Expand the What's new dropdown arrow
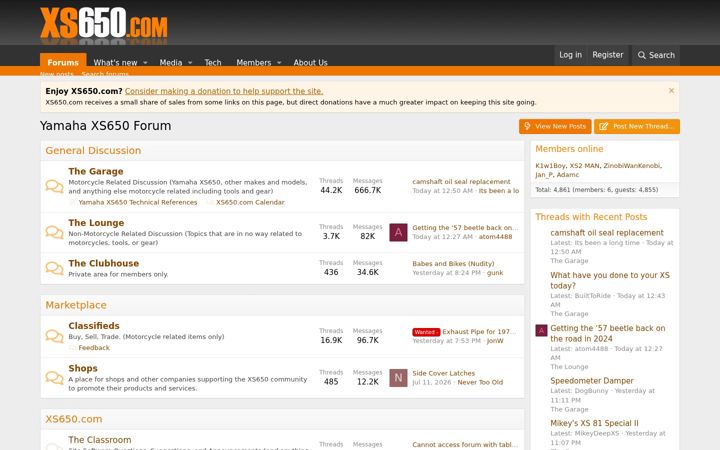720x450 pixels. [x=145, y=62]
